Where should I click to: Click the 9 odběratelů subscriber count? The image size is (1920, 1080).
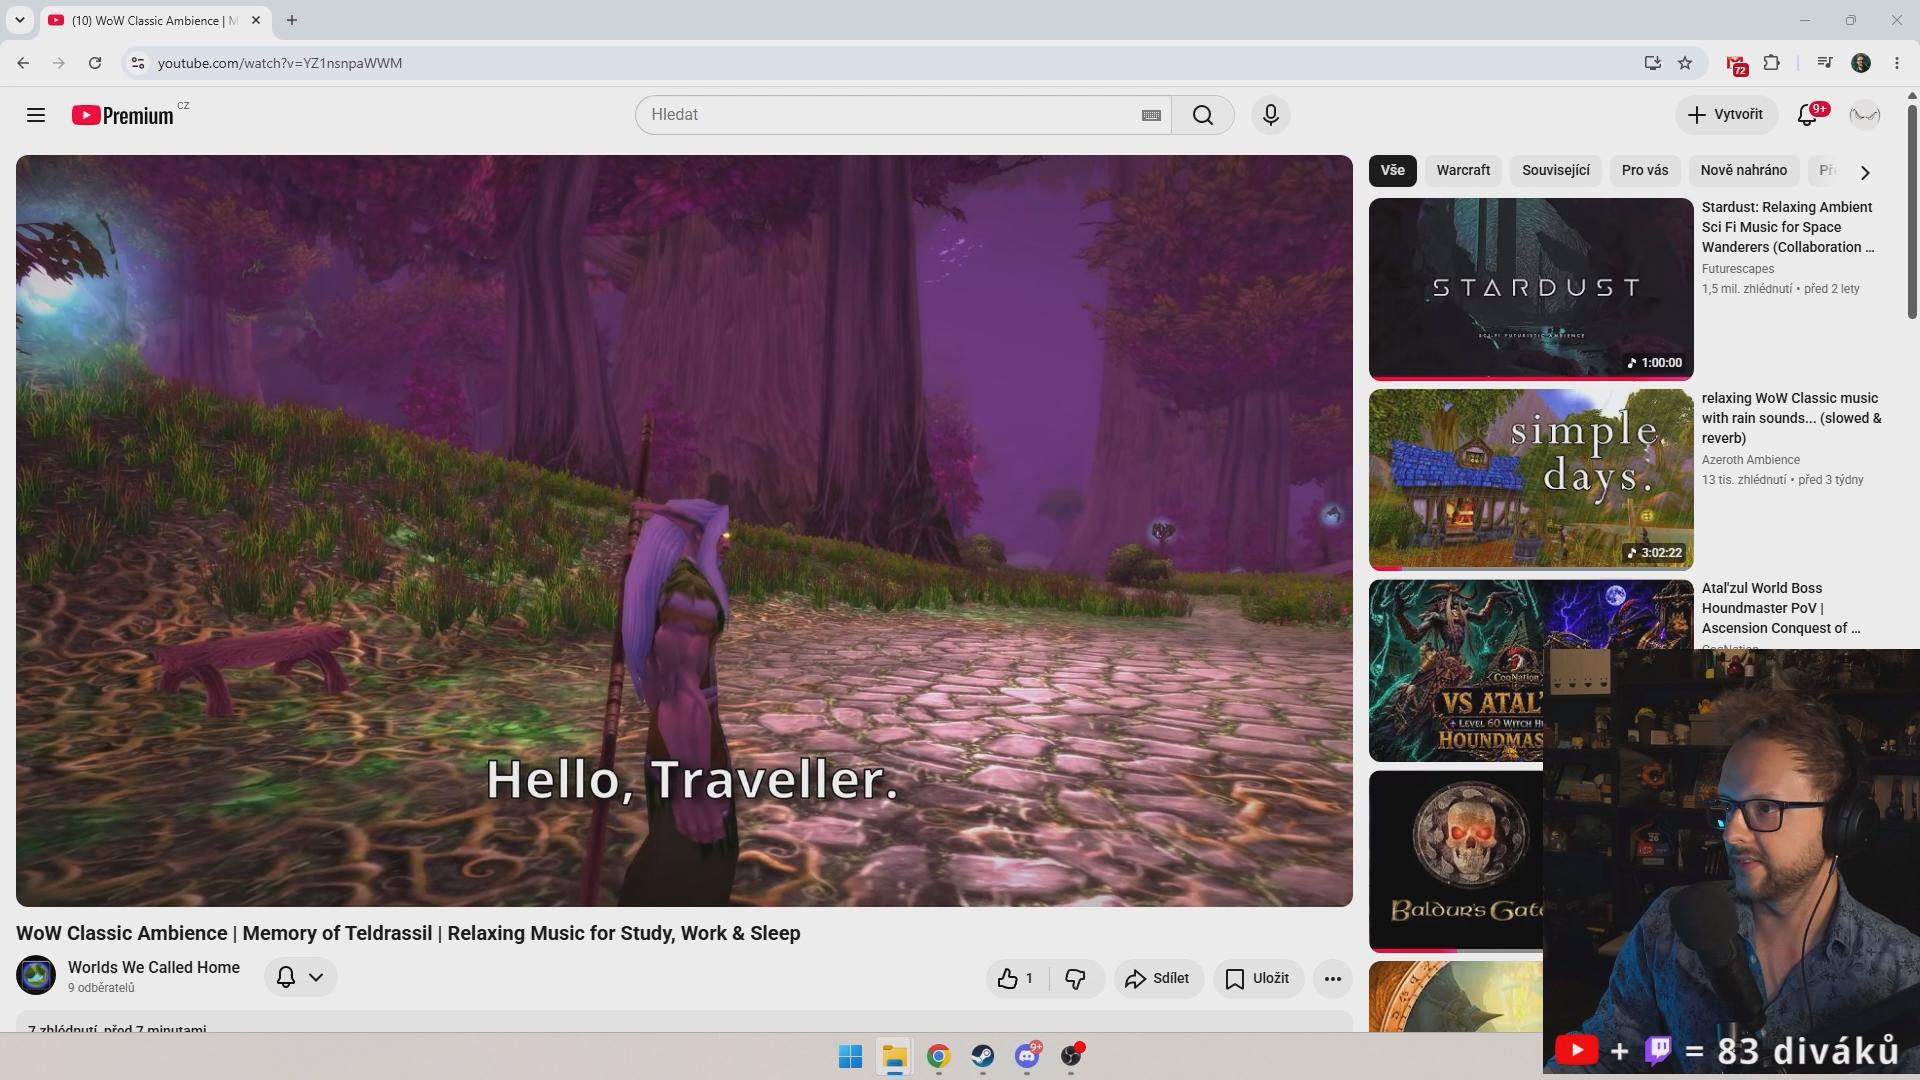pos(101,988)
